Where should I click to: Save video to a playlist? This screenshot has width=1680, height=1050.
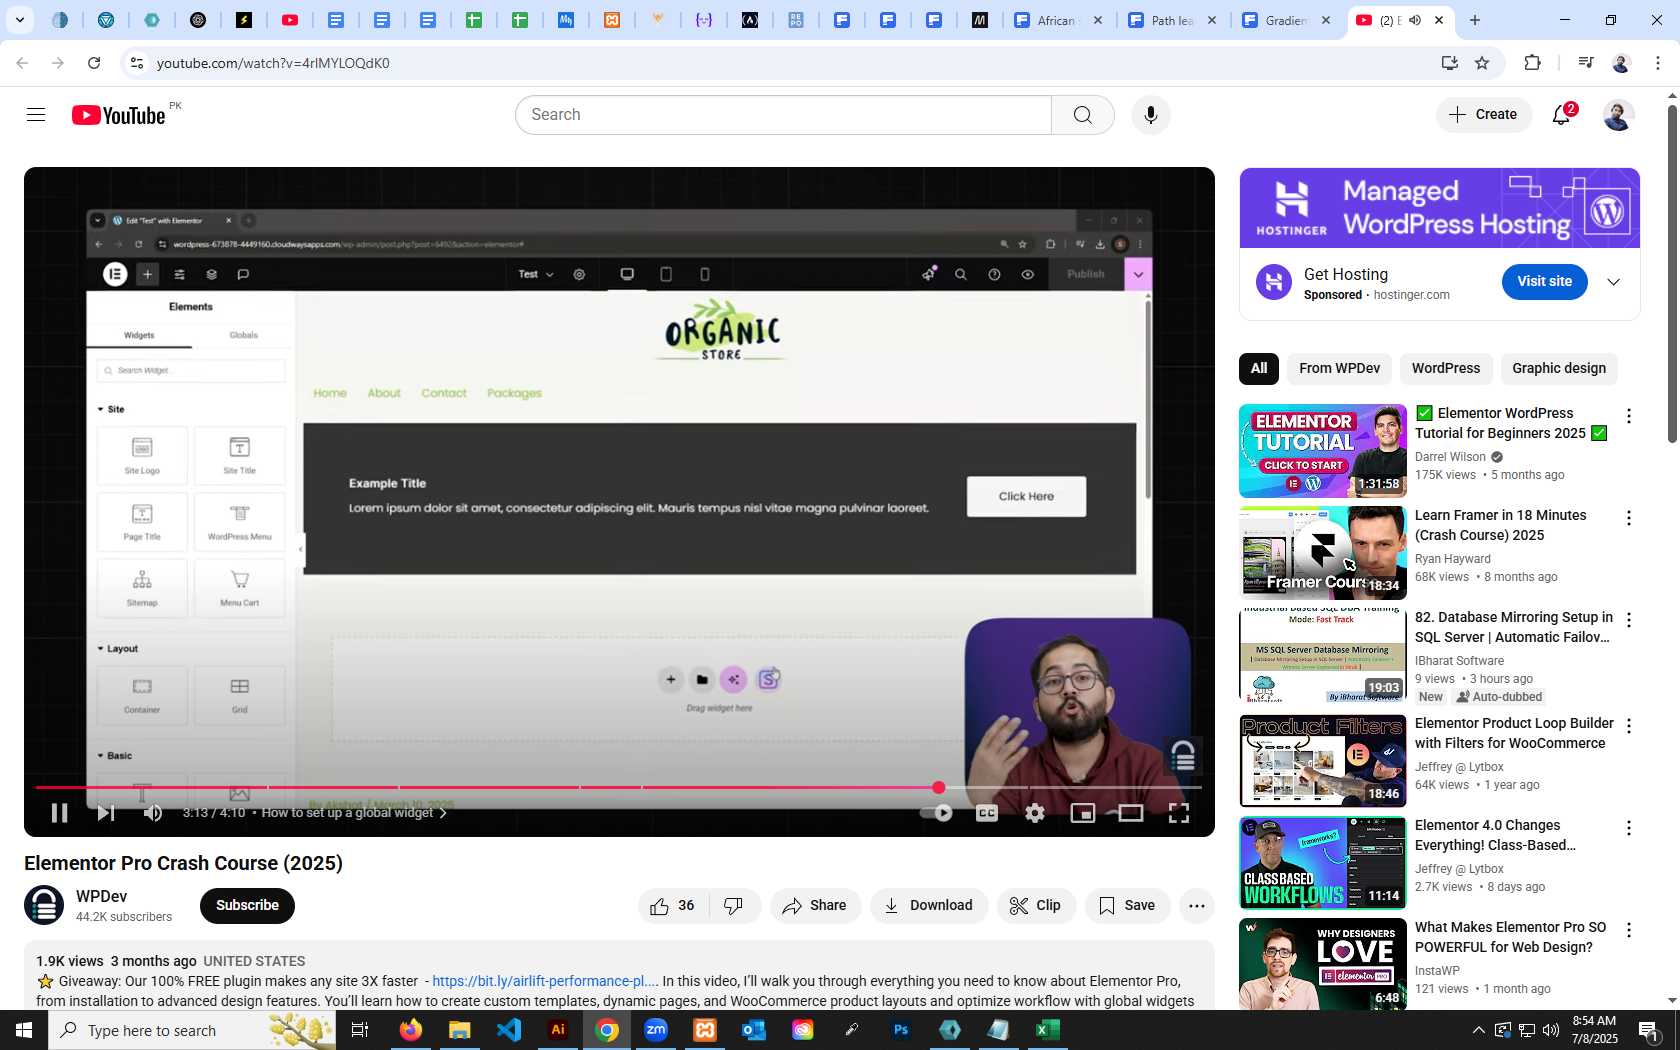click(1127, 906)
